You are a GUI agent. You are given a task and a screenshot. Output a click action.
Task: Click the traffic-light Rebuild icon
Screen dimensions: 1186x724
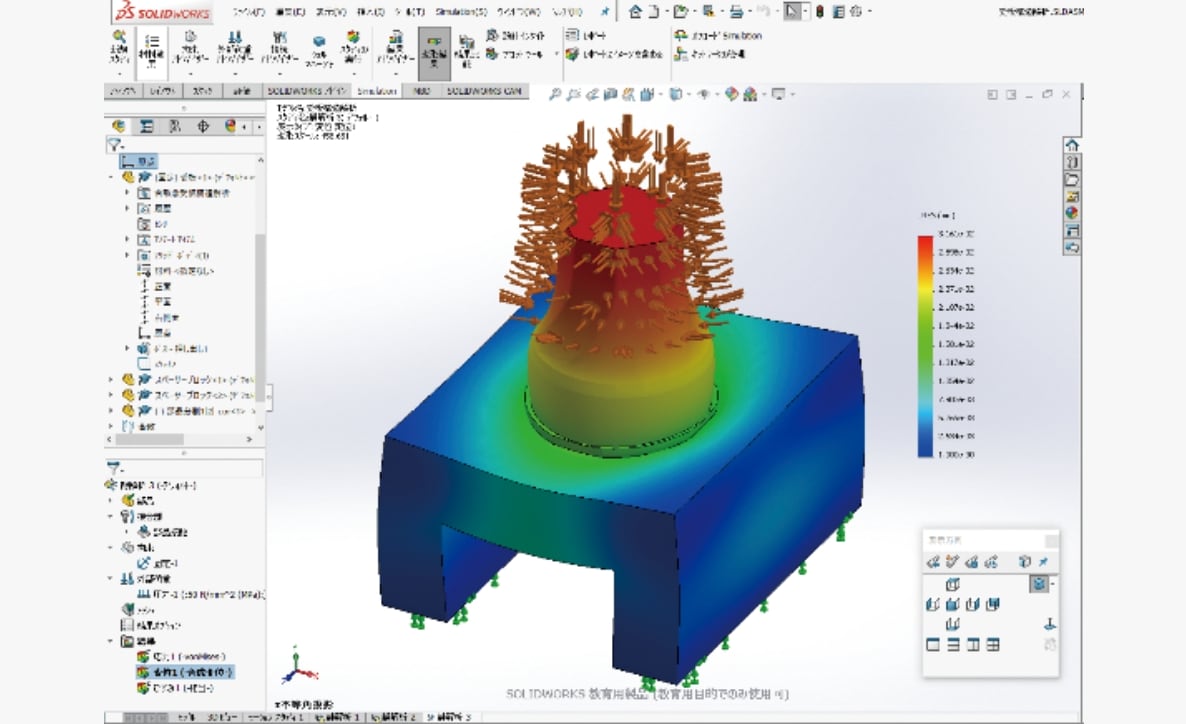(x=820, y=12)
